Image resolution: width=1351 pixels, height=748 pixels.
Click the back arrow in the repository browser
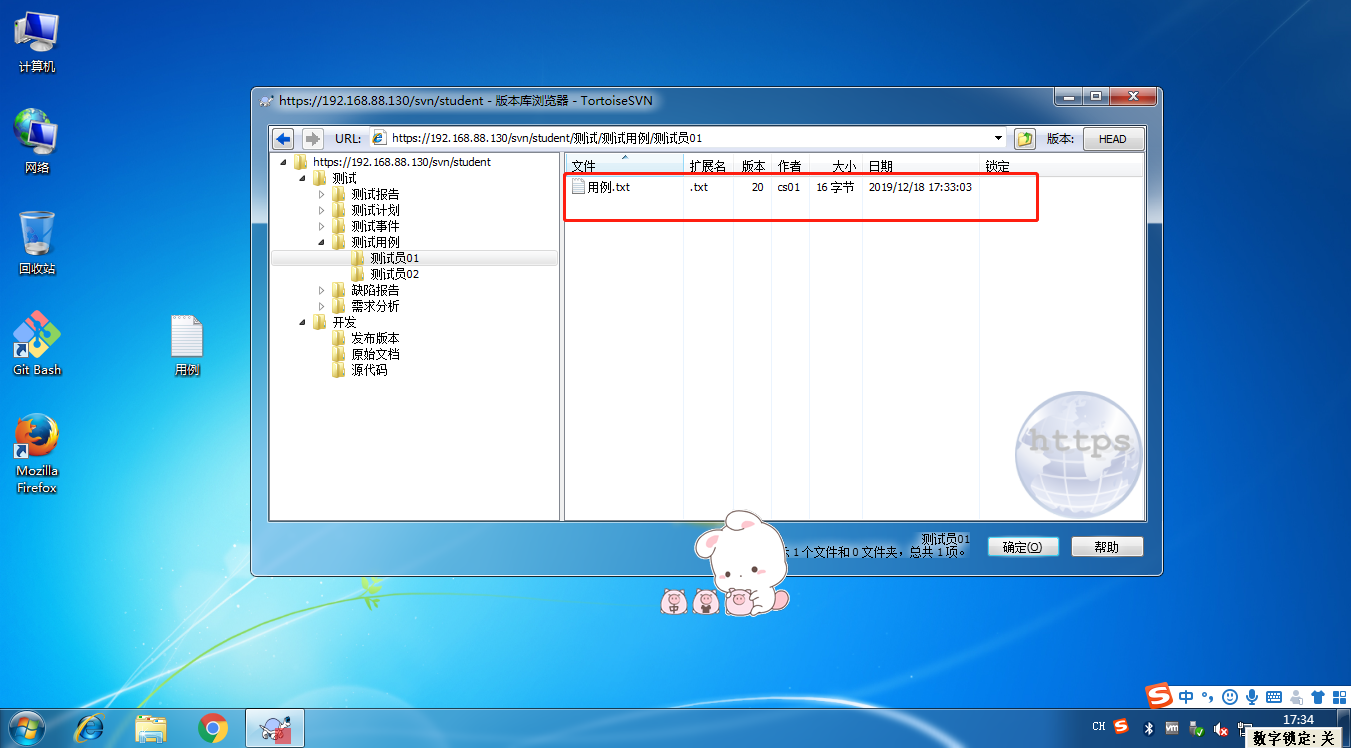(x=283, y=139)
